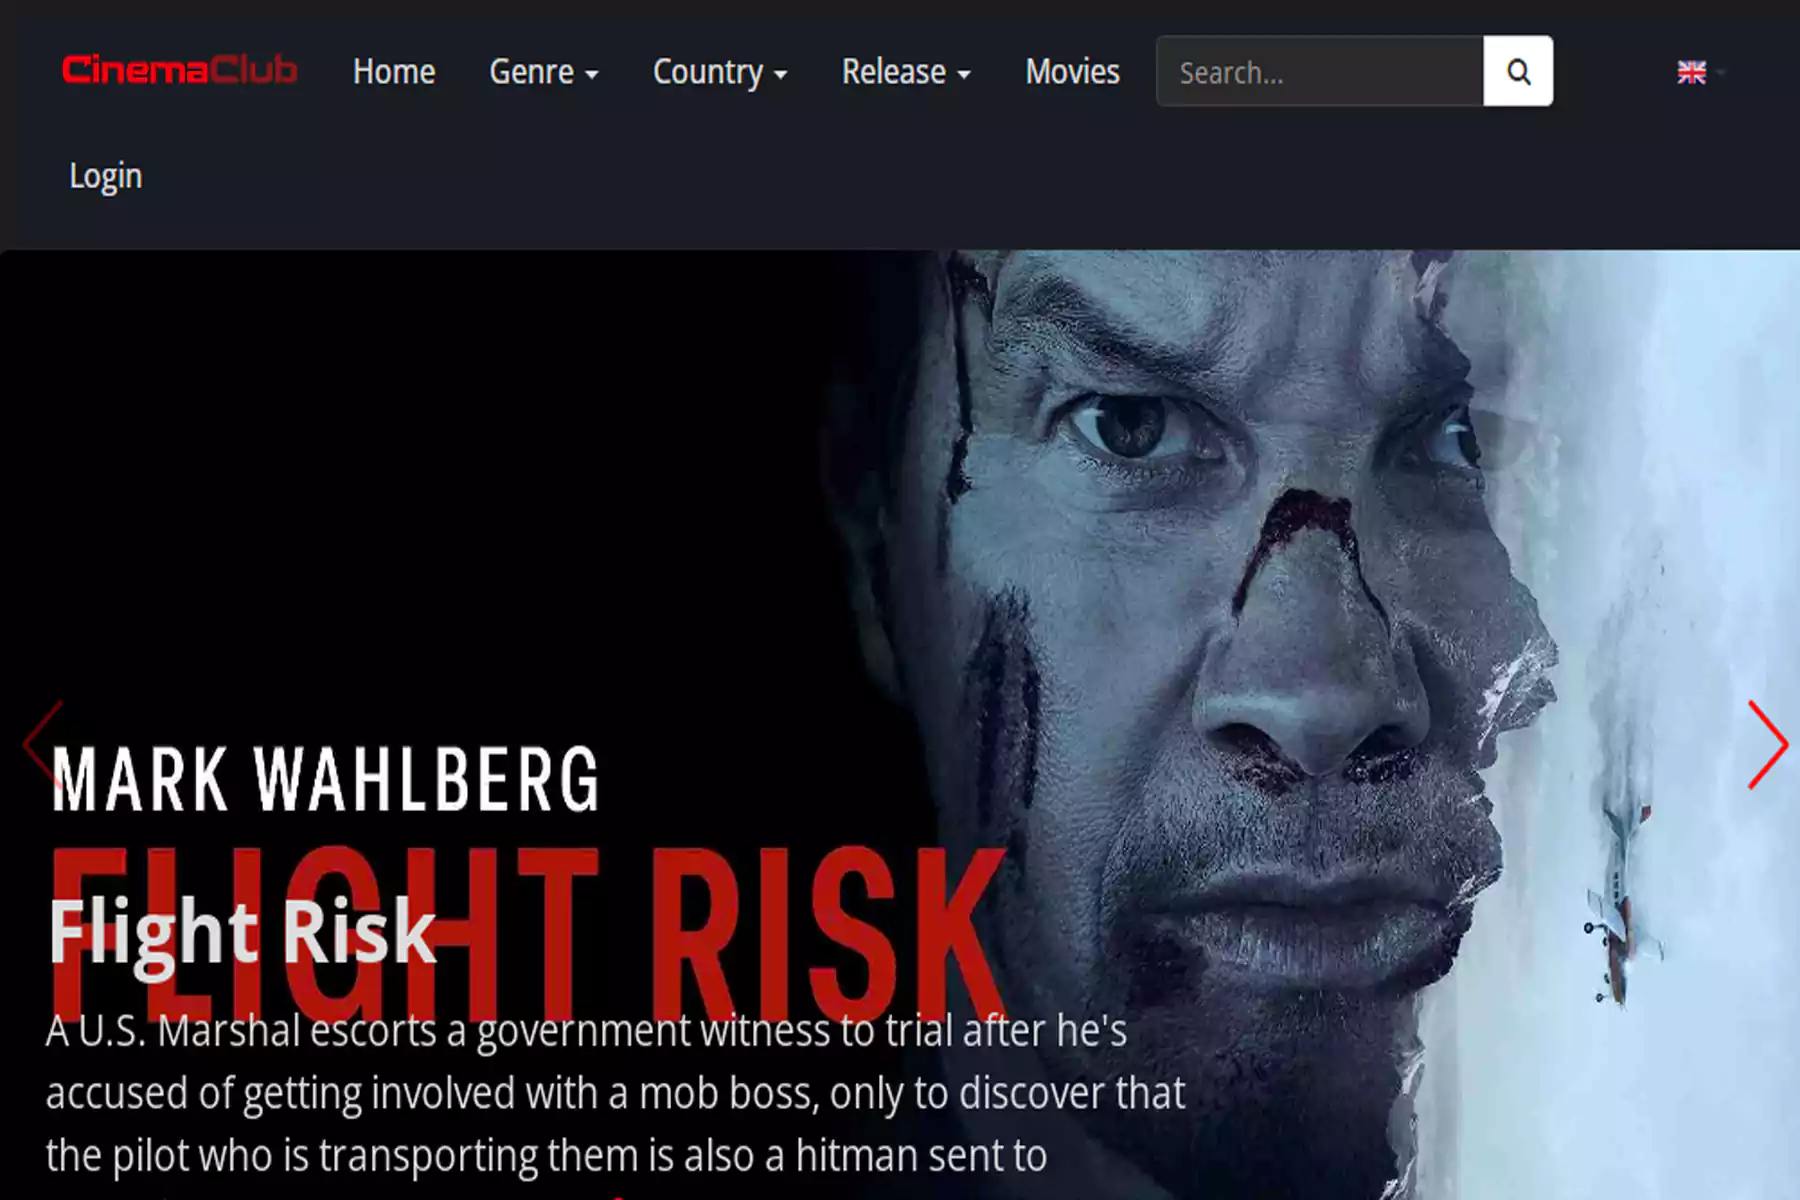This screenshot has height=1200, width=1800.
Task: Open the Flight Risk title link
Action: pyautogui.click(x=243, y=932)
